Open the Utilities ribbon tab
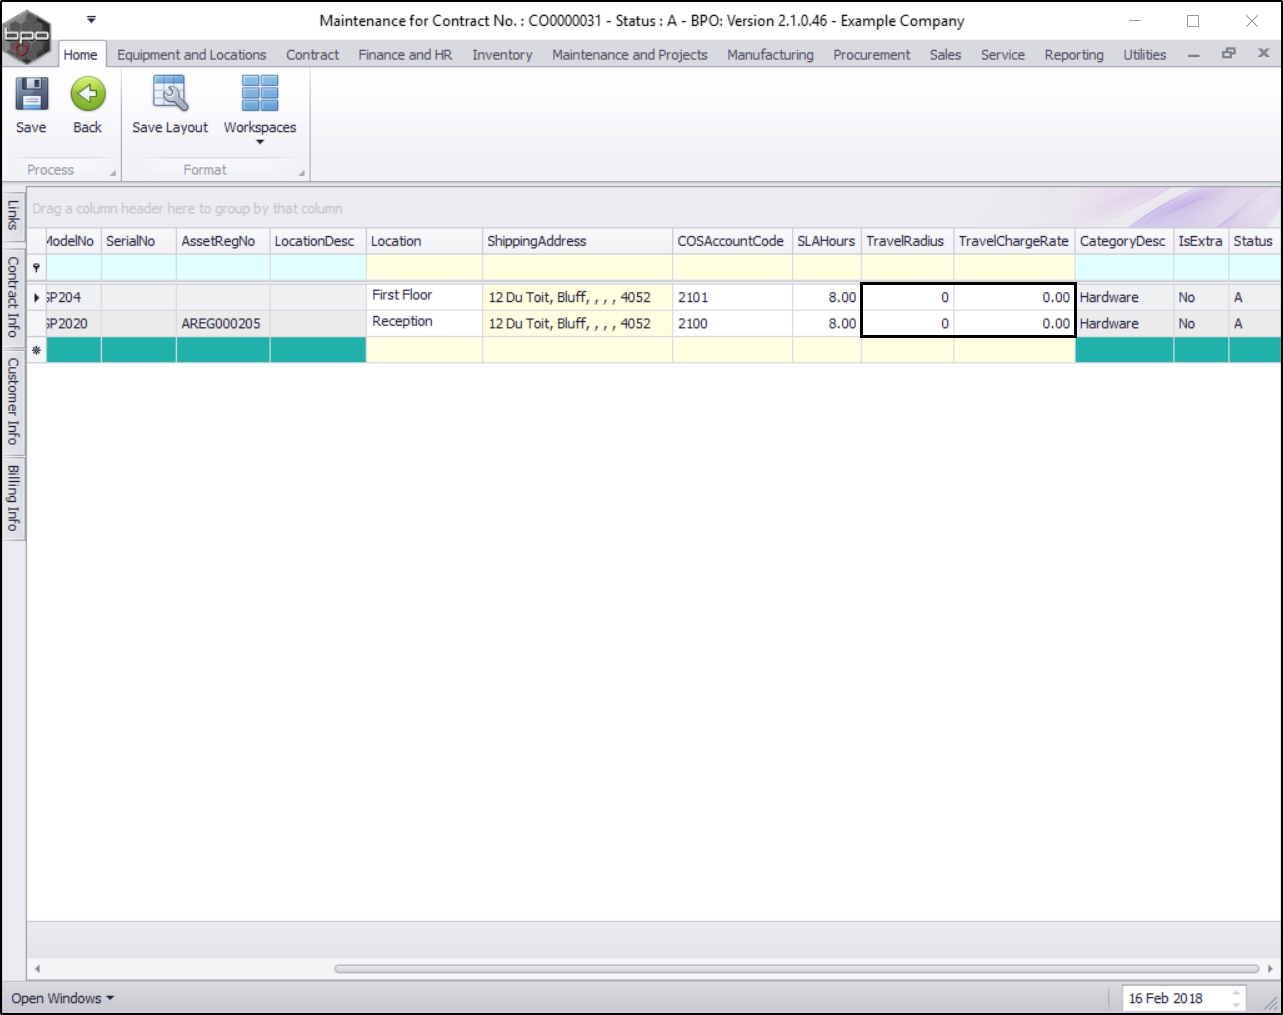 coord(1144,55)
